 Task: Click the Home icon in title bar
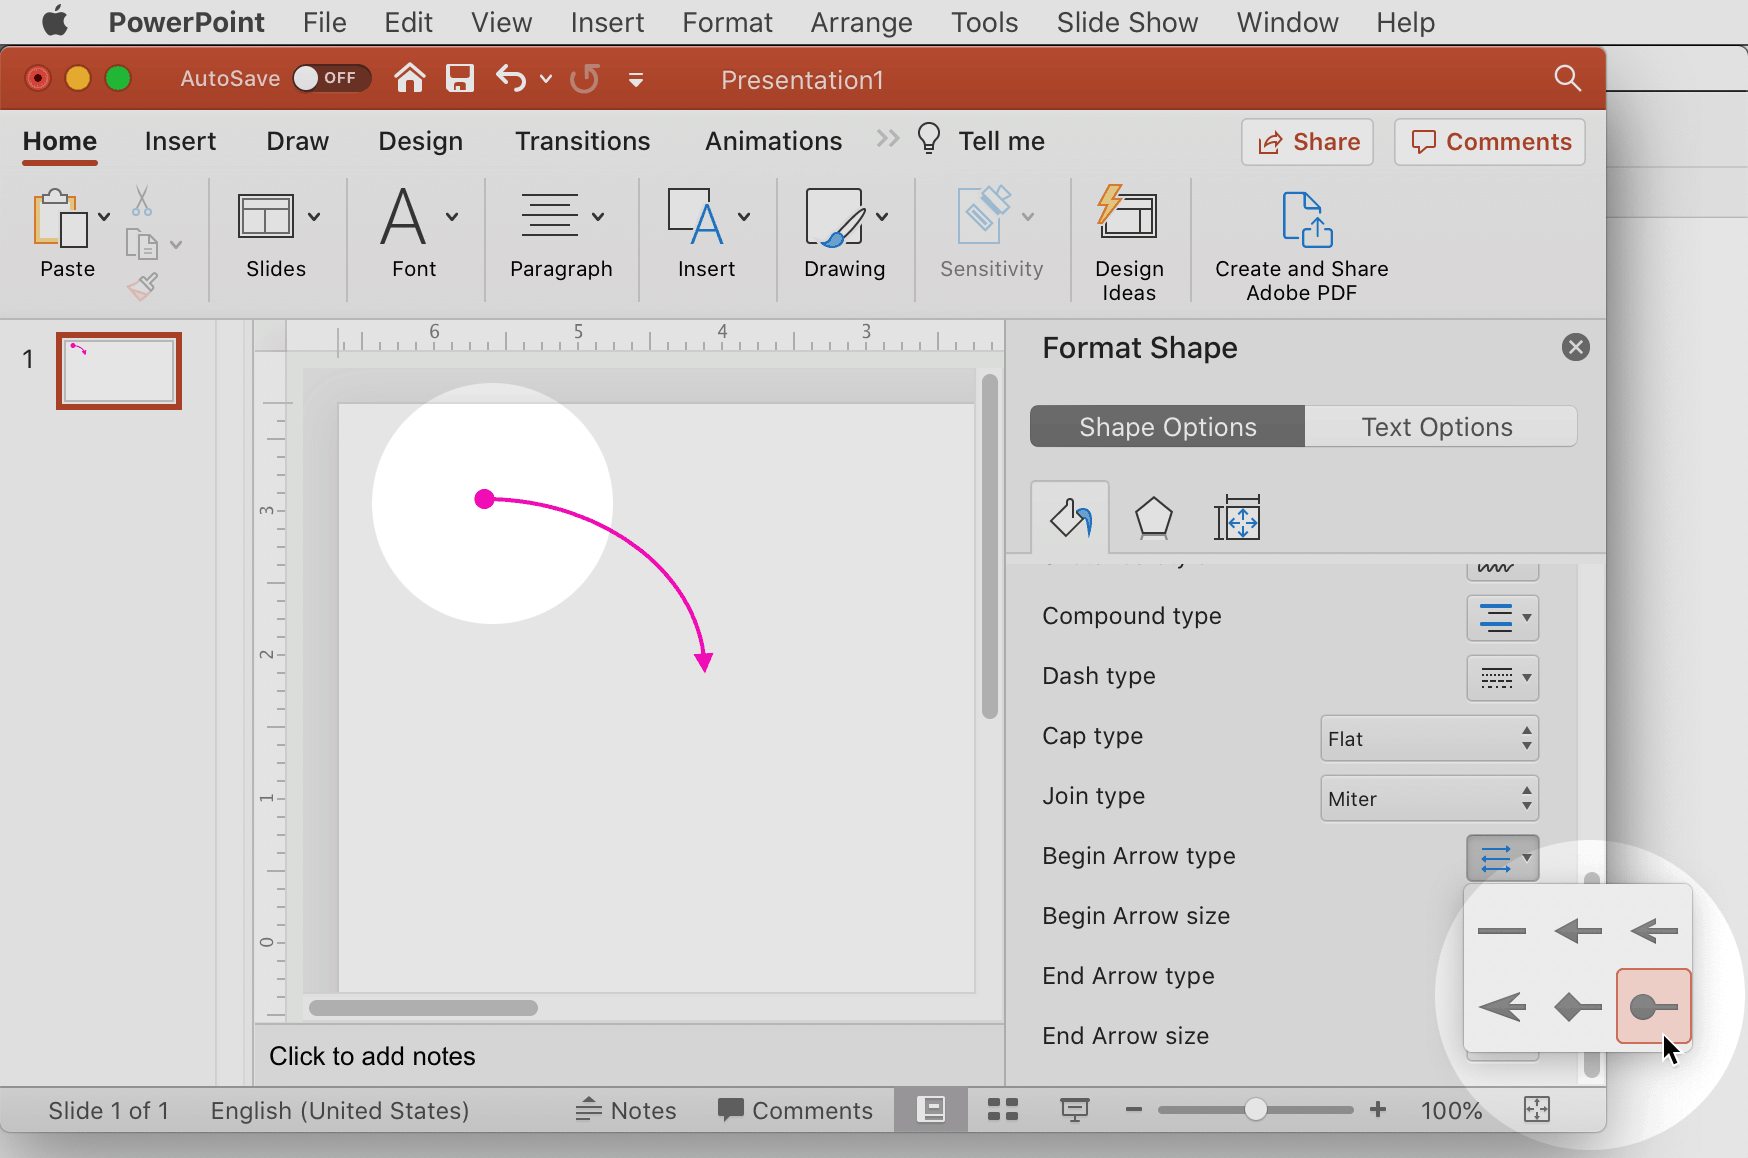click(410, 78)
